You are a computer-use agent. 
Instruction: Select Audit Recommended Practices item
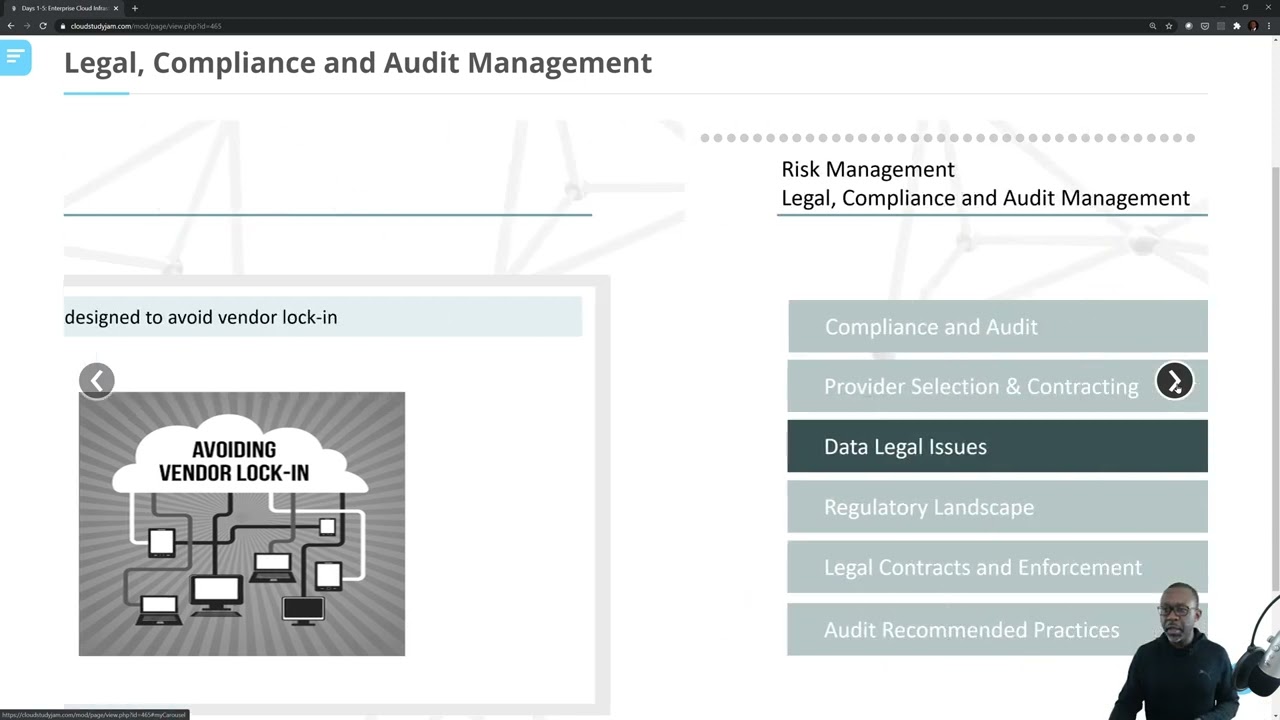pos(997,629)
